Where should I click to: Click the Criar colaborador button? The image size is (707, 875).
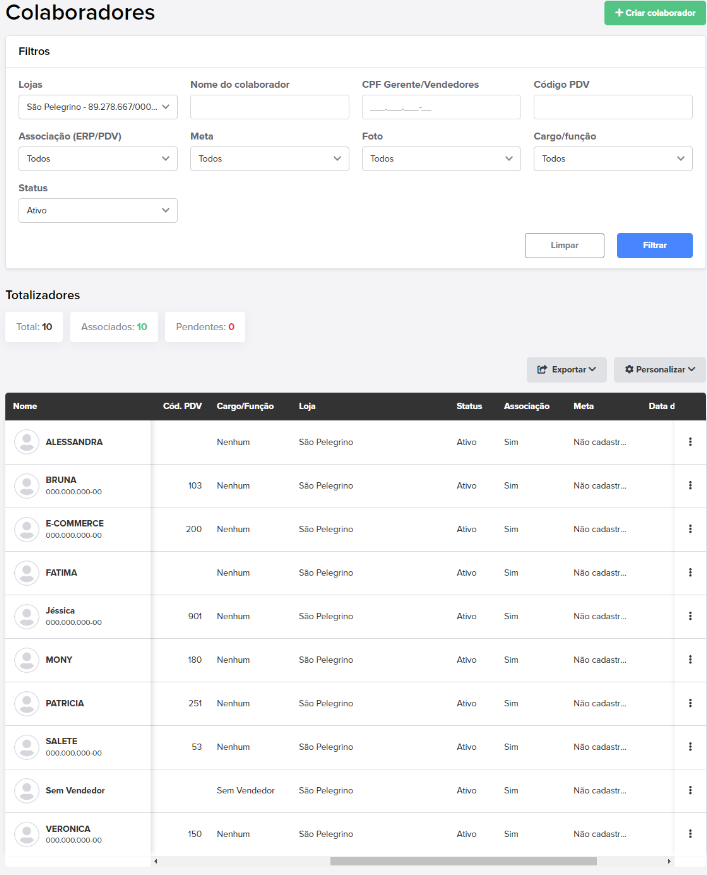(655, 13)
